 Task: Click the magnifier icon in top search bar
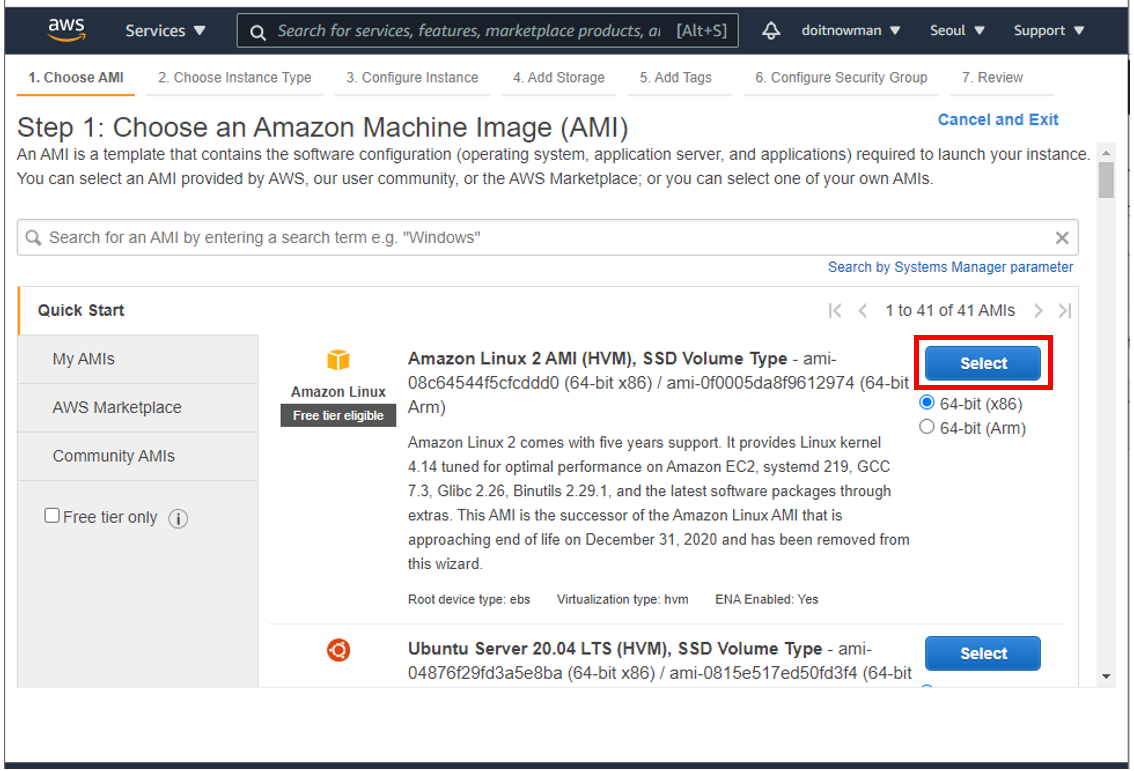[257, 31]
